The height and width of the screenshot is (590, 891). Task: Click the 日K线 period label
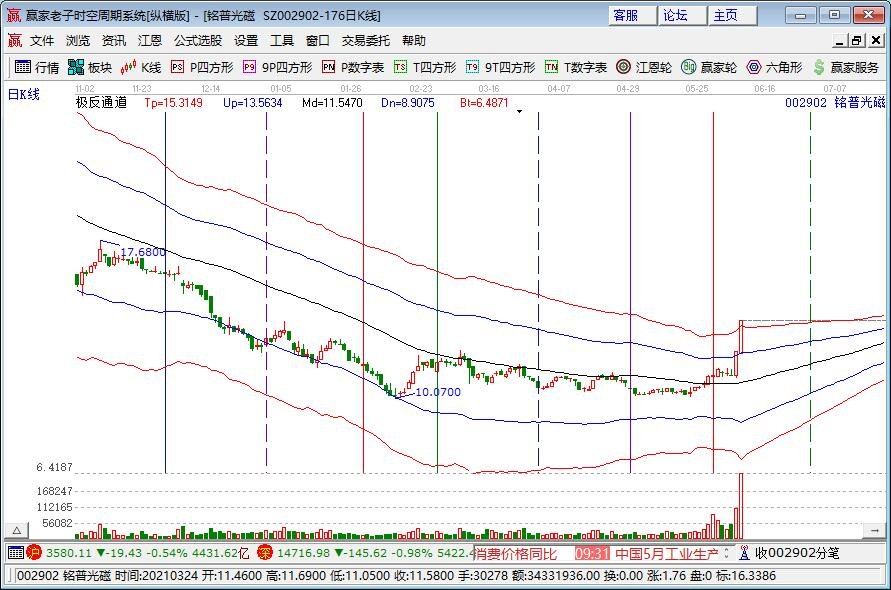(x=23, y=94)
